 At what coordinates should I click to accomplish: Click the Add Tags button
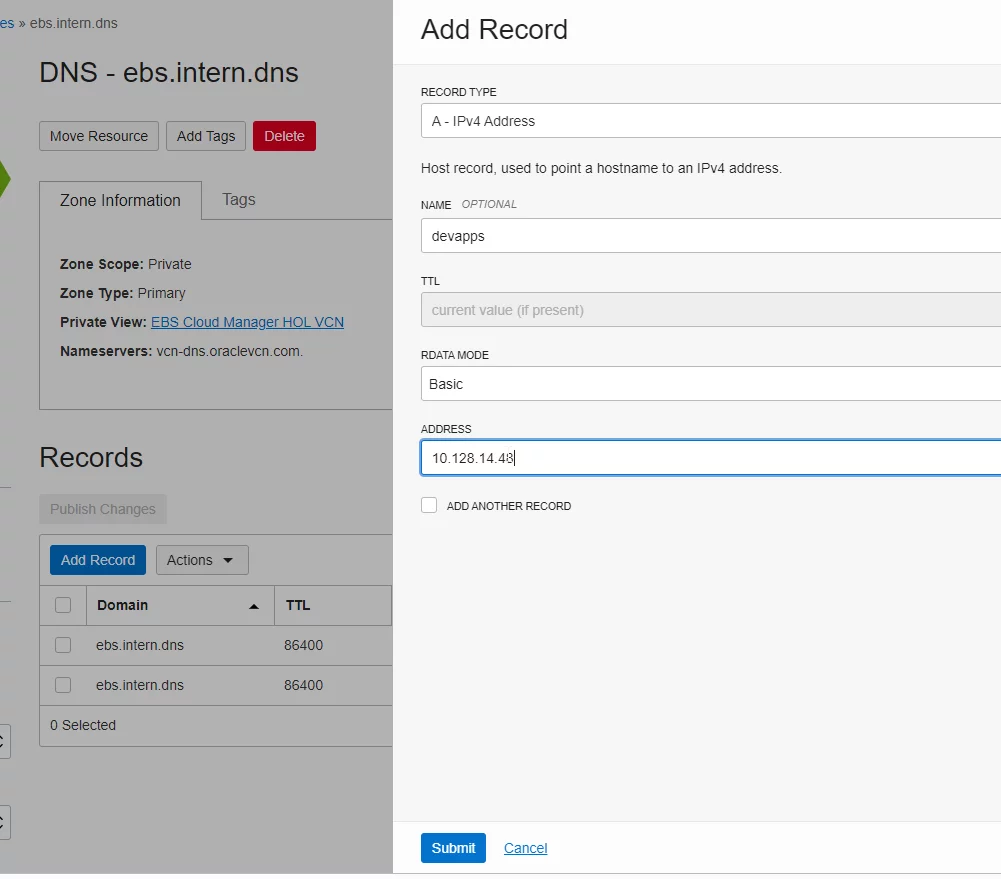tap(206, 136)
